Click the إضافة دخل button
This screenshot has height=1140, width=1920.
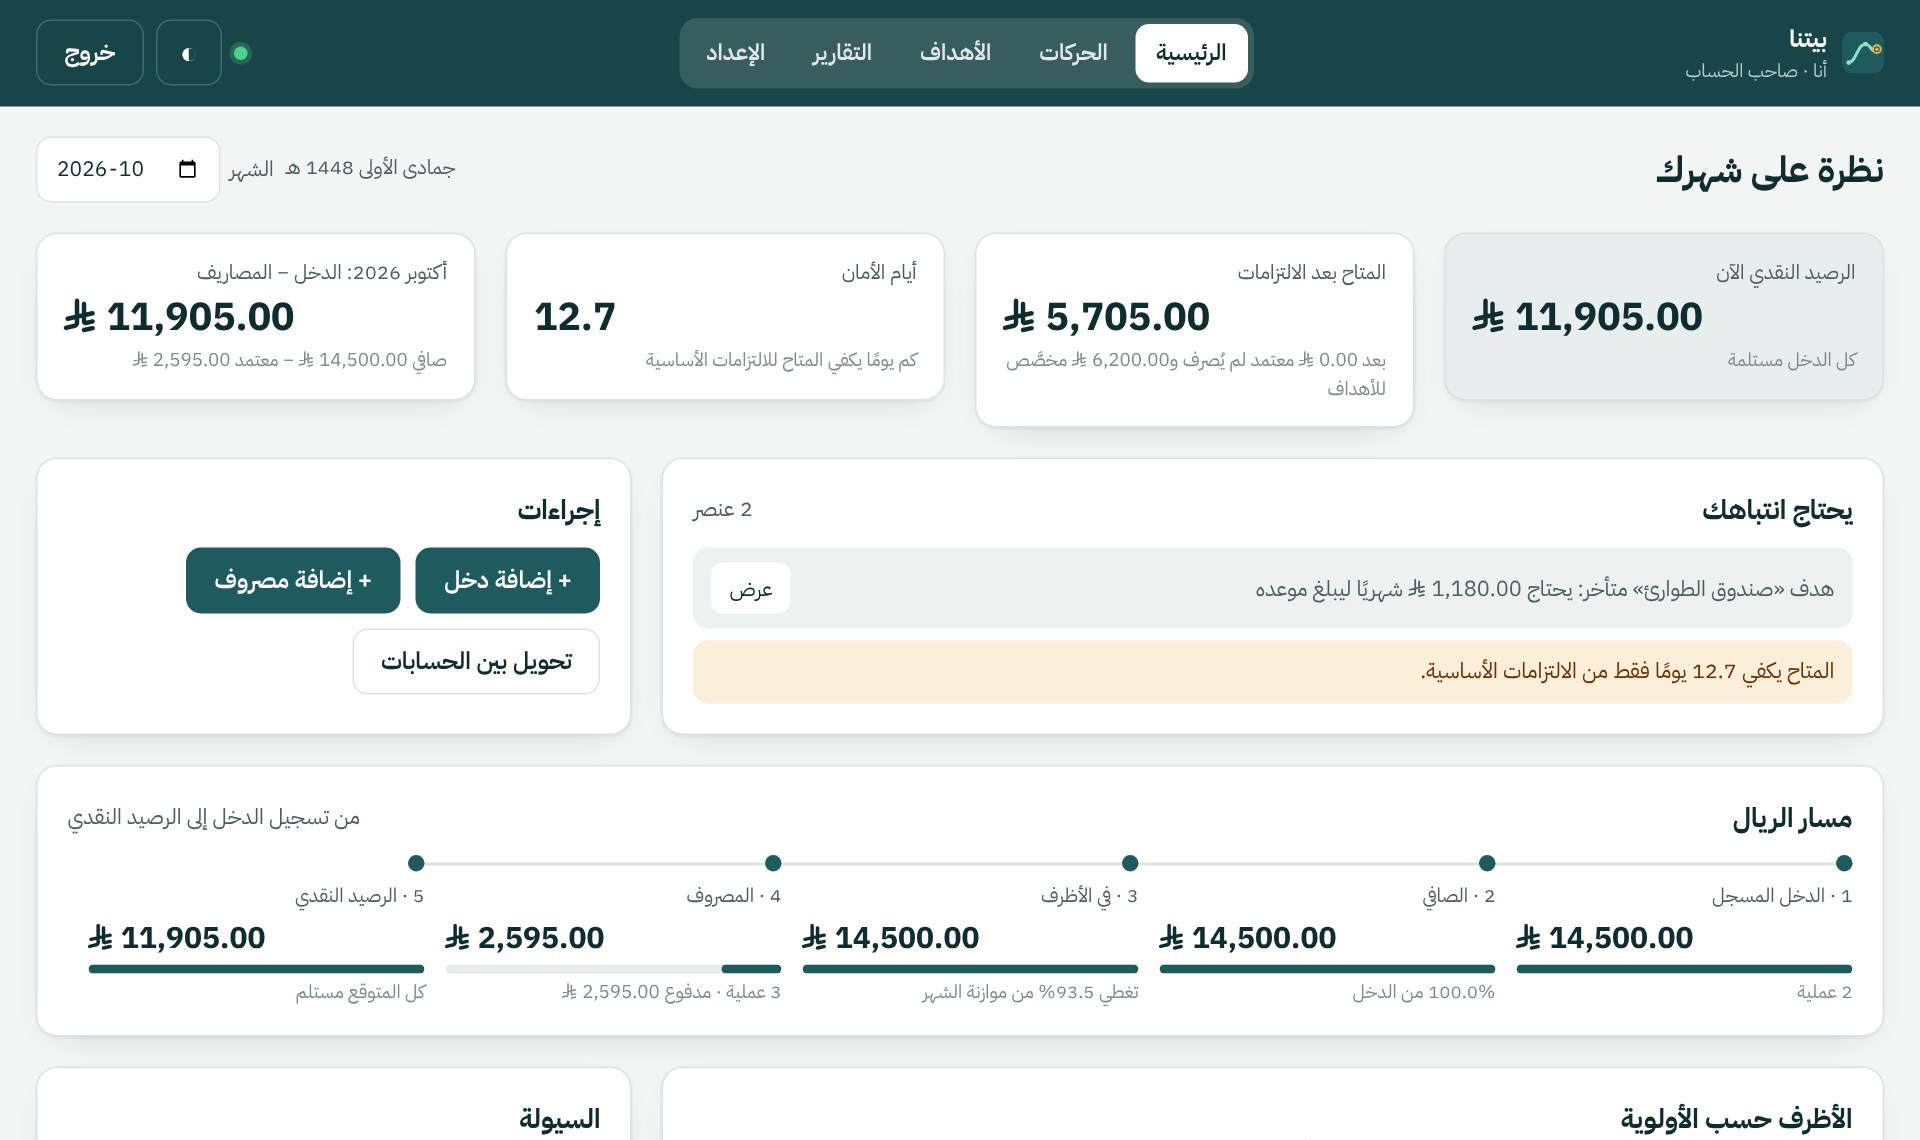tap(507, 580)
